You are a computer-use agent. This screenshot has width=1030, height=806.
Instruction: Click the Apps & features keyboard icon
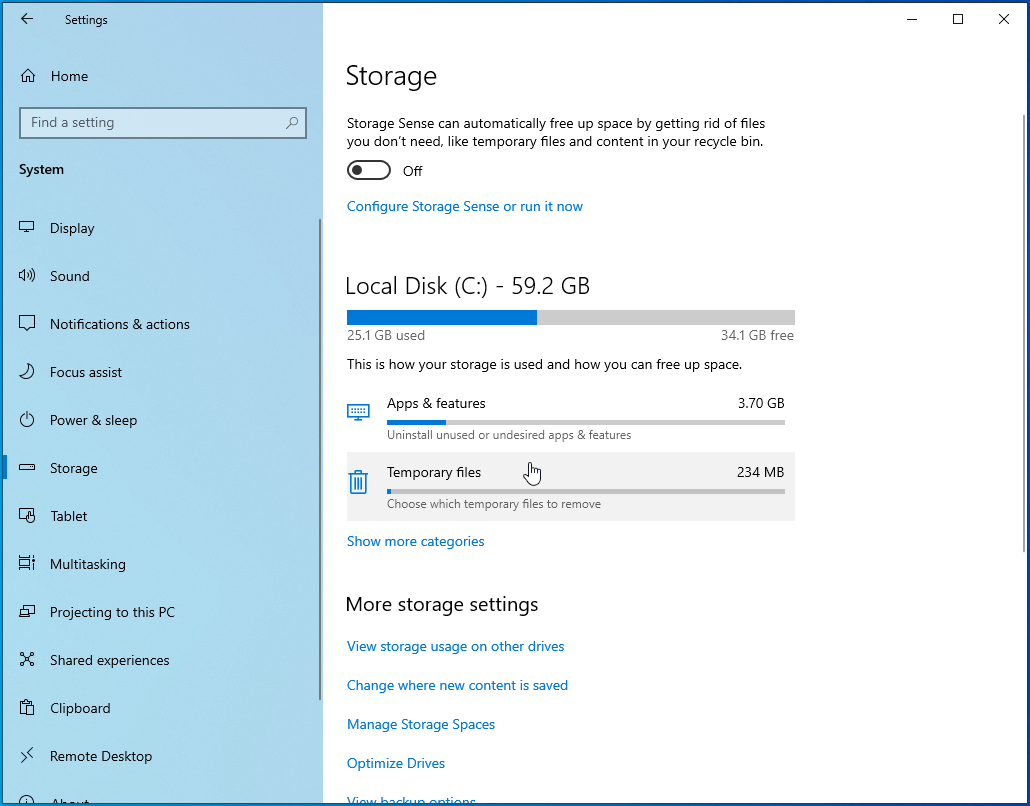(358, 412)
